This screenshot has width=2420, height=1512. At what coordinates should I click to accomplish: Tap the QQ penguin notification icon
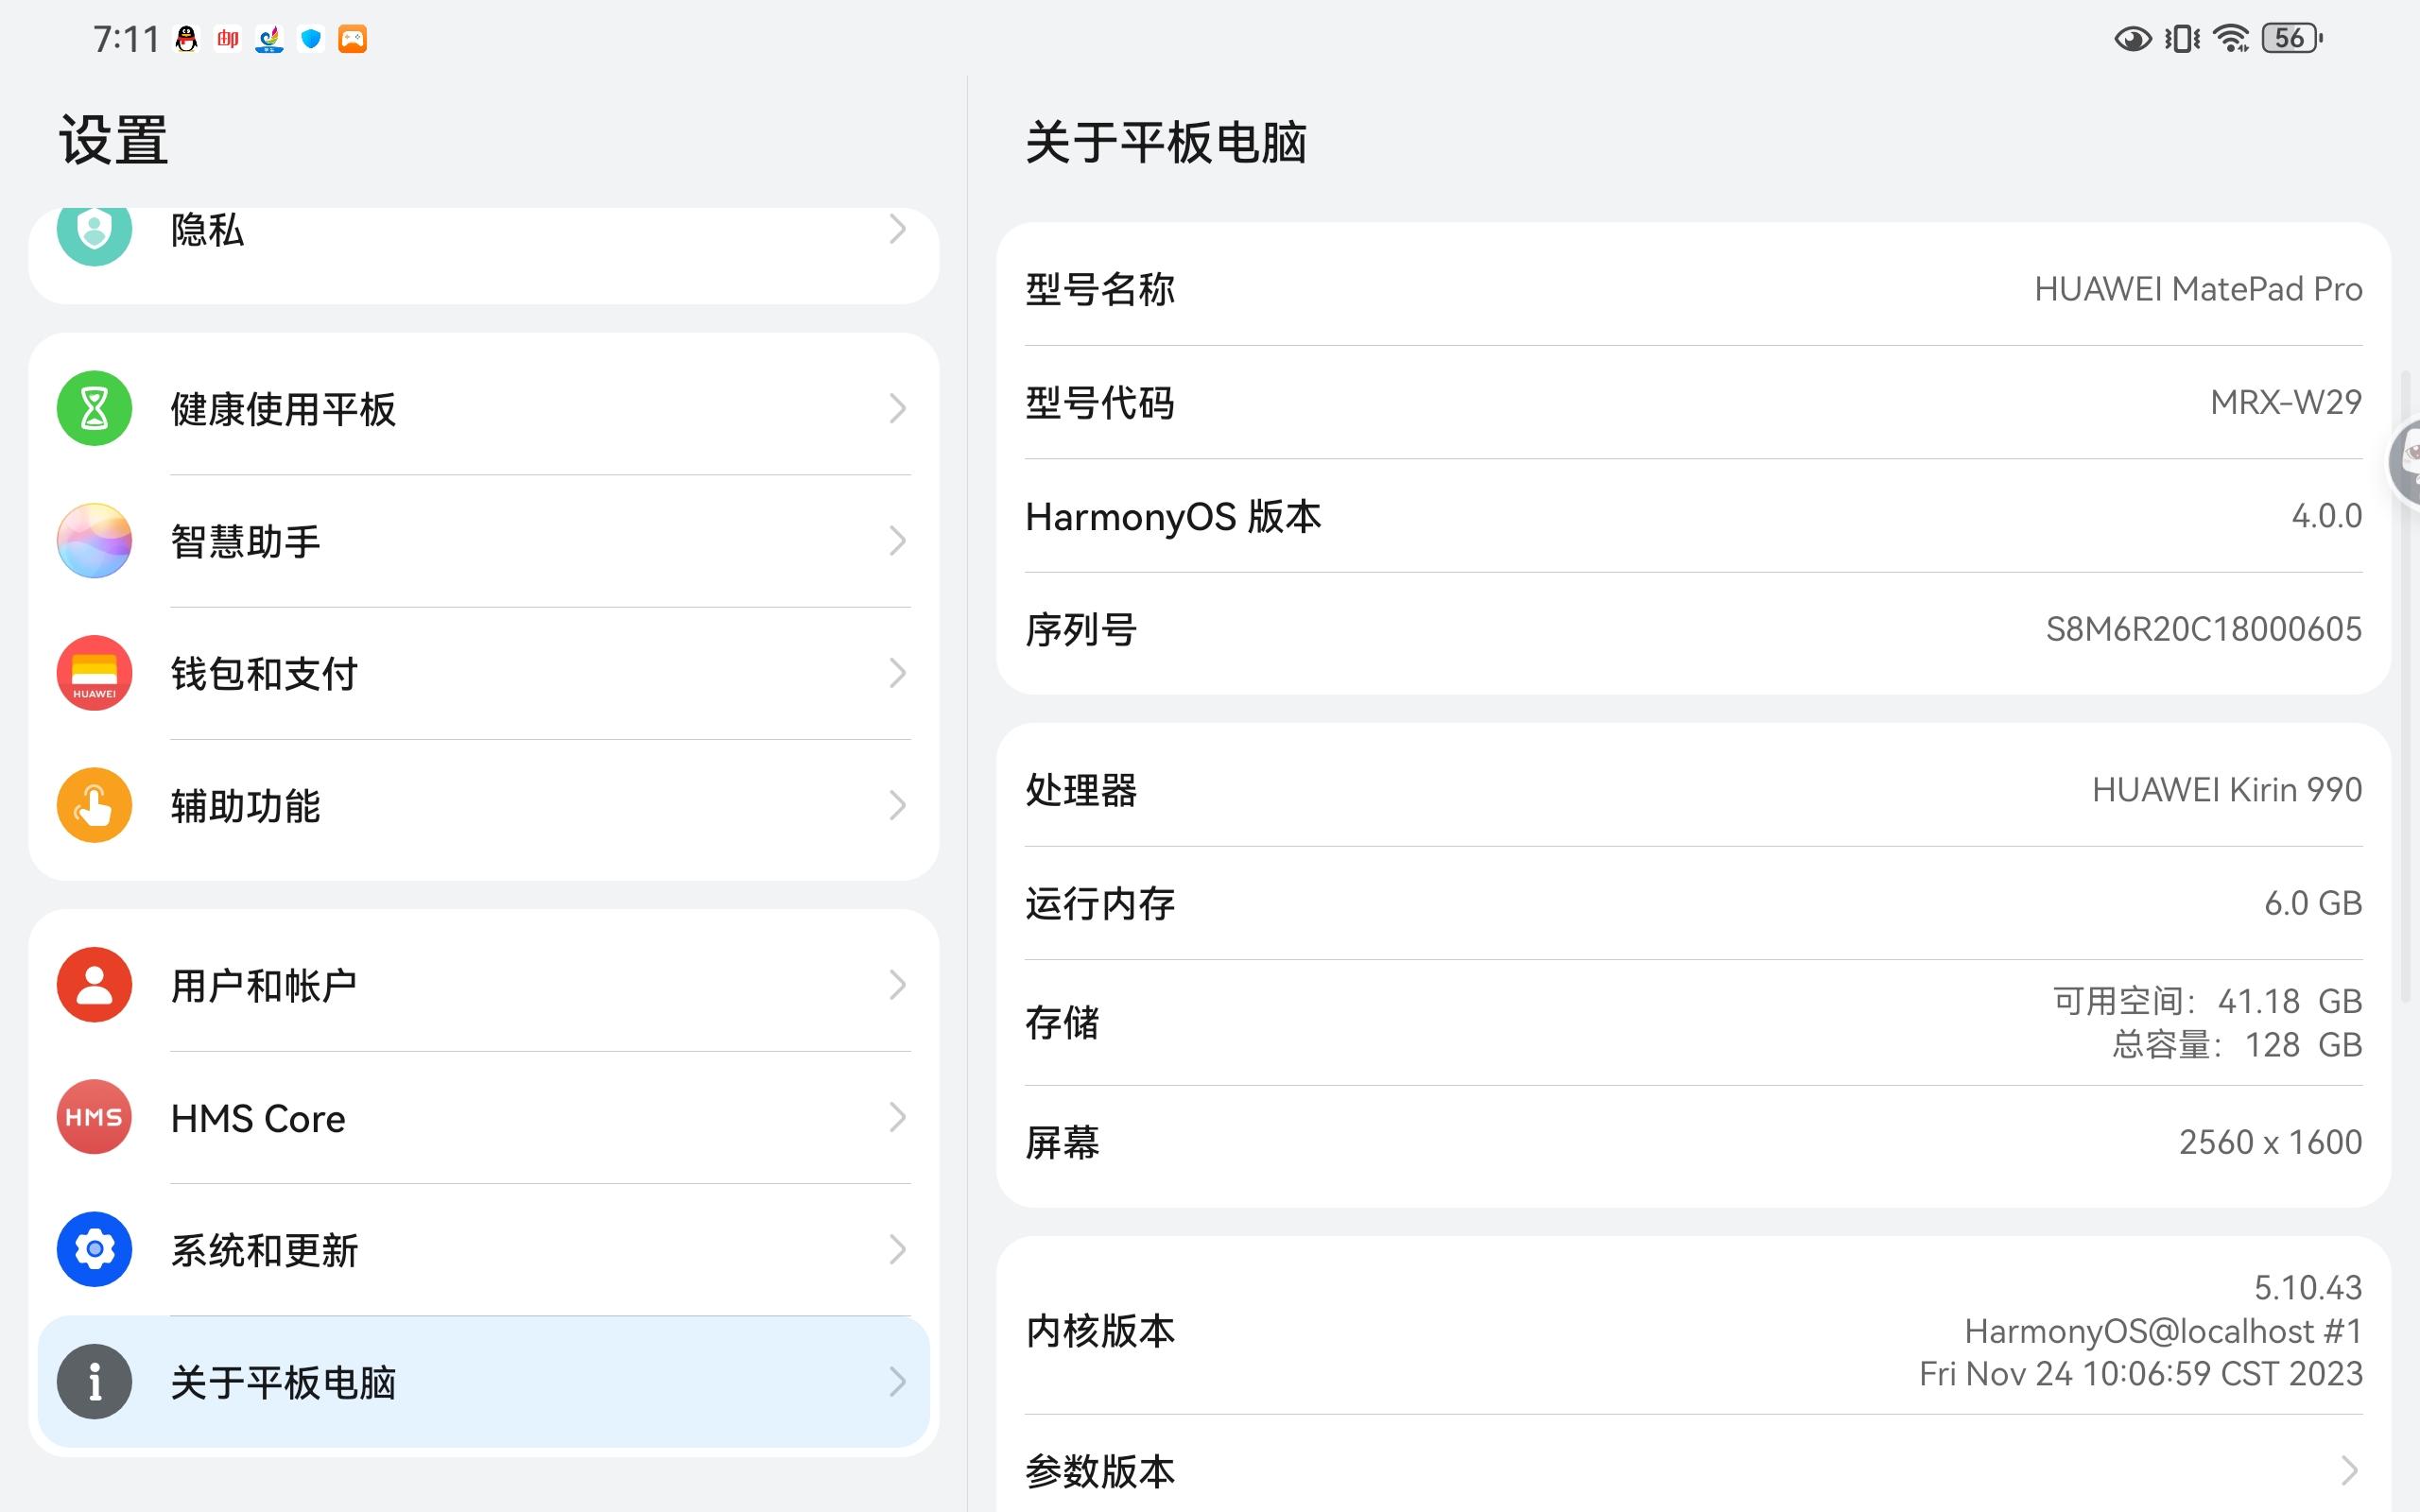coord(186,39)
